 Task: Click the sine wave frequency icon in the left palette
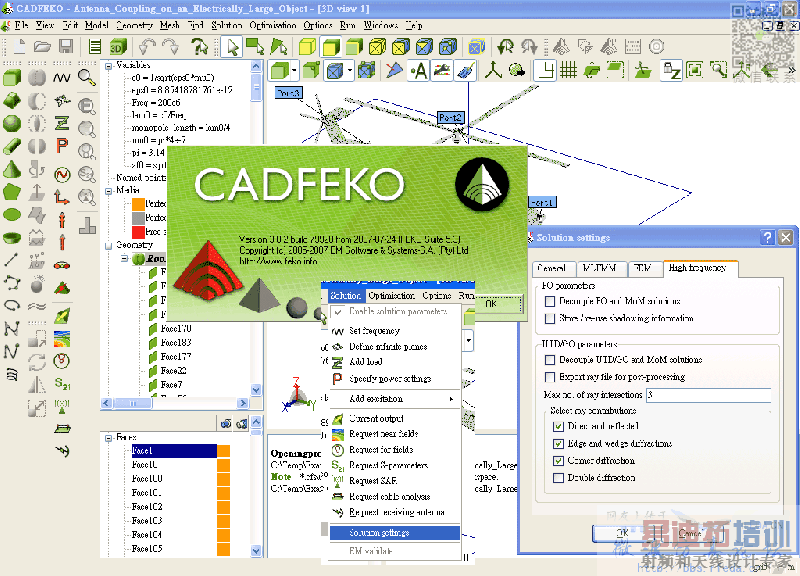coord(62,78)
